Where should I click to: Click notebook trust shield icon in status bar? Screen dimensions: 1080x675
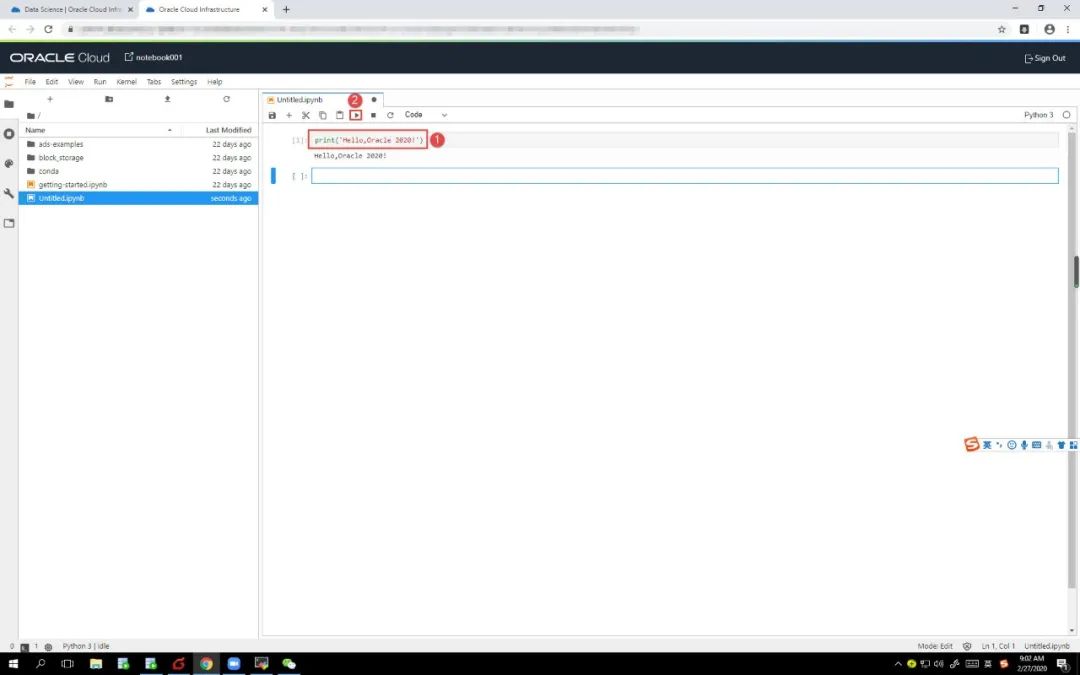click(967, 646)
